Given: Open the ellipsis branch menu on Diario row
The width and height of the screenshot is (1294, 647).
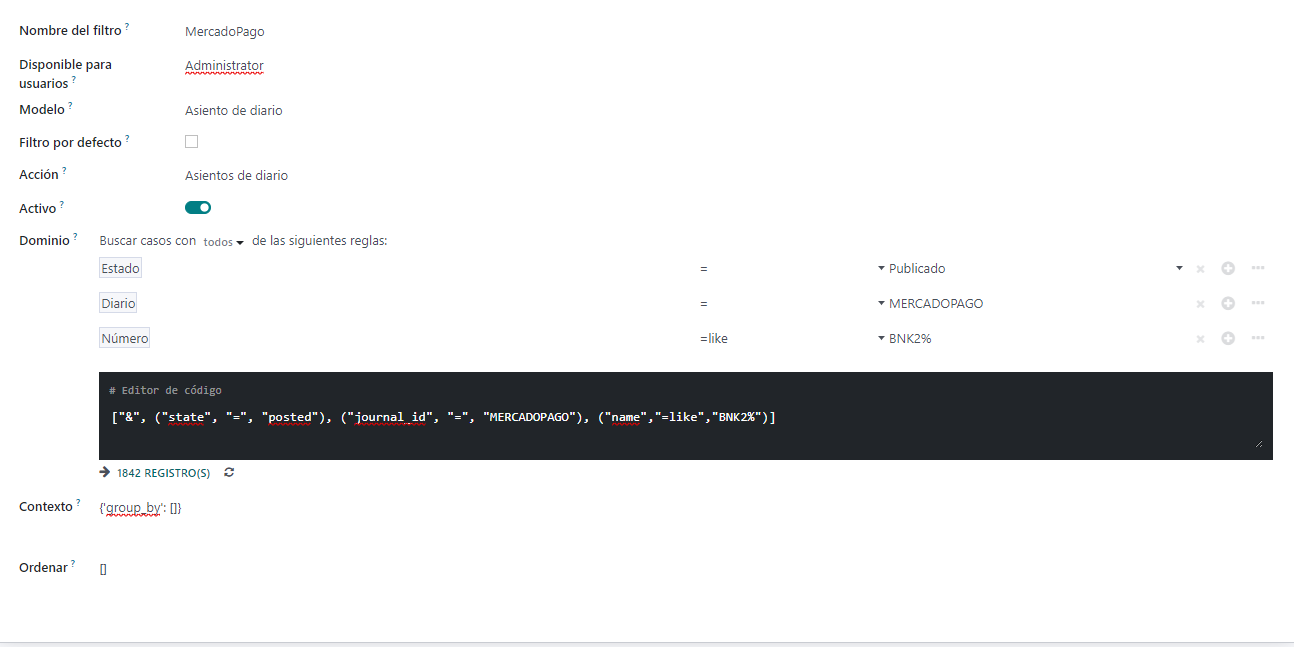Looking at the screenshot, I should pos(1258,303).
